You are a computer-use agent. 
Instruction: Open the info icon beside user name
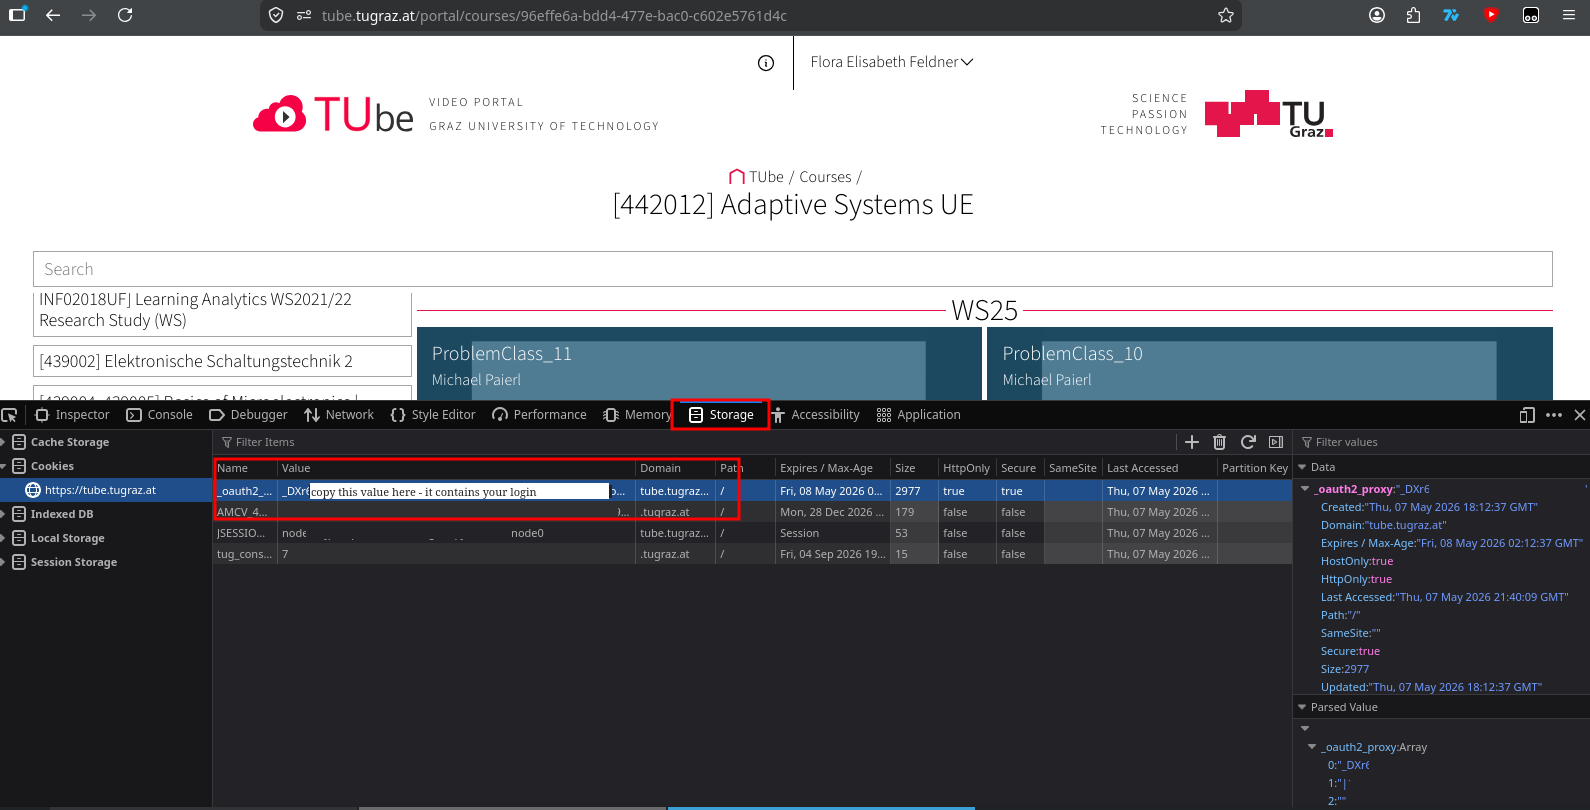point(766,63)
